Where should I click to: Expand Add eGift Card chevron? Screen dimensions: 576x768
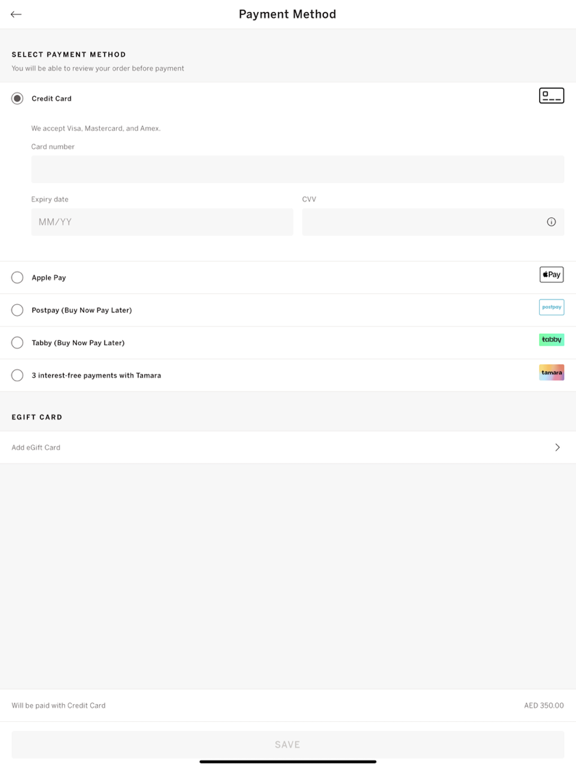(557, 447)
